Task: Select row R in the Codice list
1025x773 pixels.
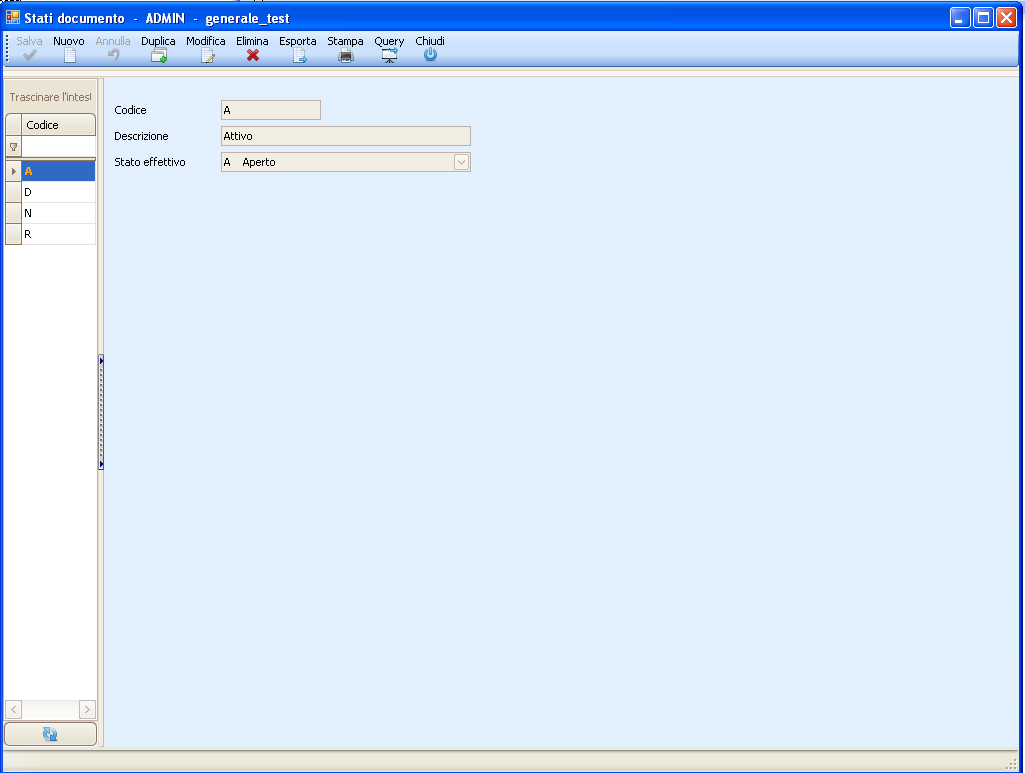Action: click(58, 234)
